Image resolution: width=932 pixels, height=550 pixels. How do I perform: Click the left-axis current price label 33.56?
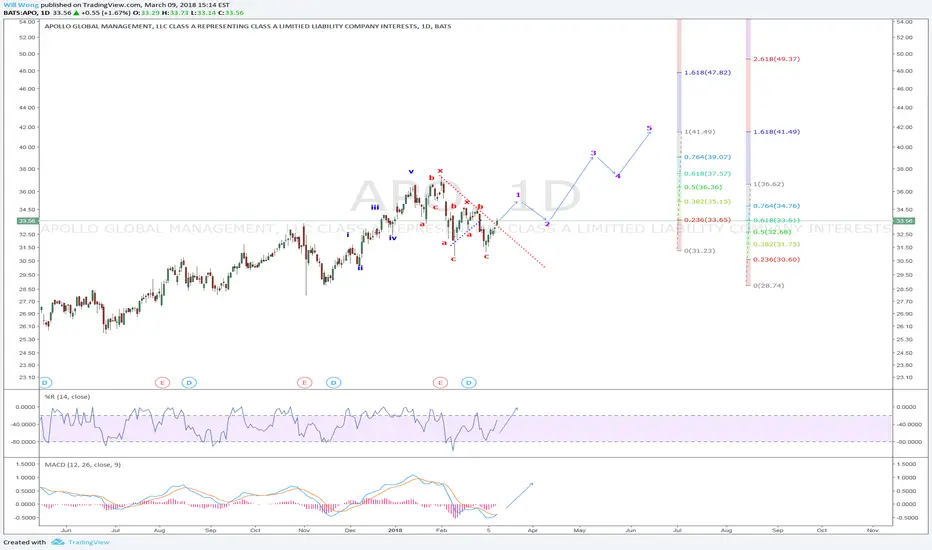click(x=28, y=221)
